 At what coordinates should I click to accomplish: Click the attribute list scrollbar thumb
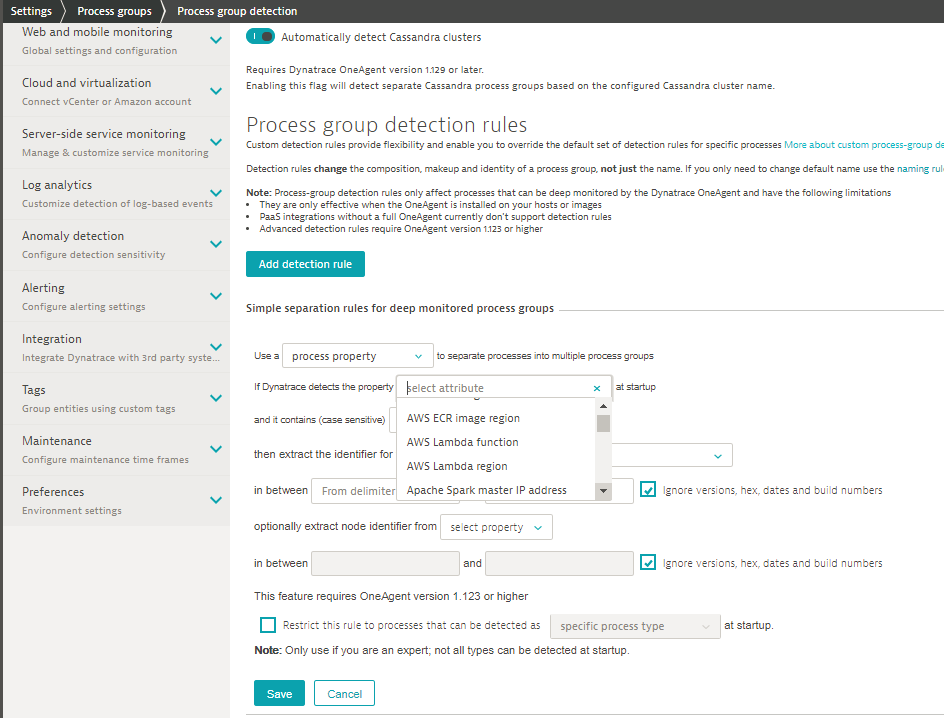pyautogui.click(x=603, y=423)
